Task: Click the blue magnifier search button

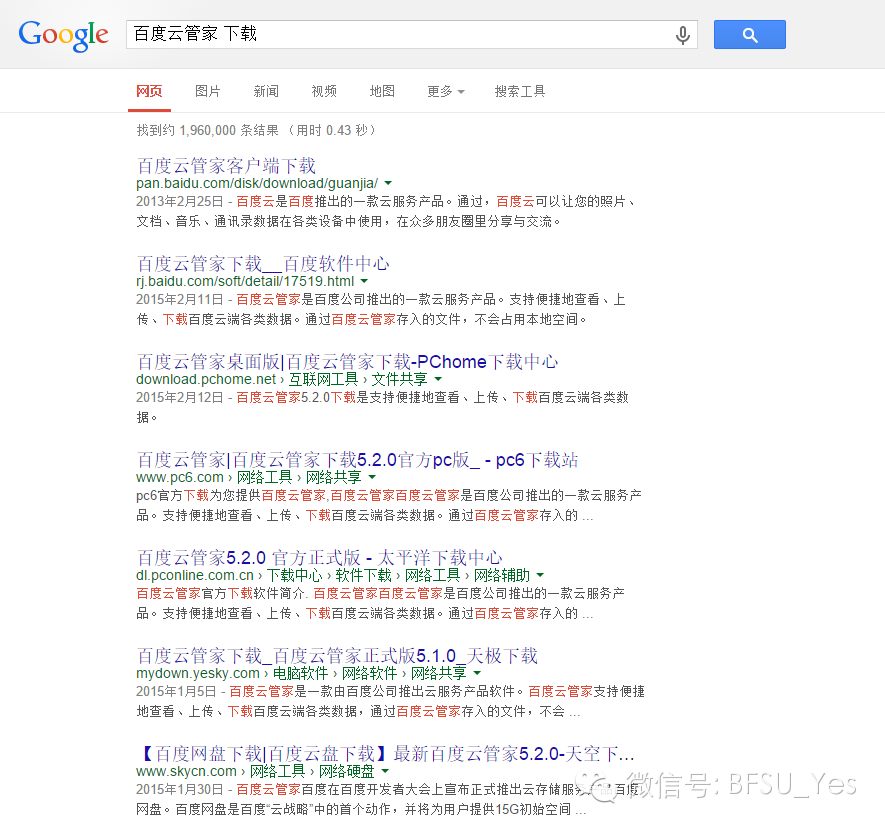Action: pos(750,34)
